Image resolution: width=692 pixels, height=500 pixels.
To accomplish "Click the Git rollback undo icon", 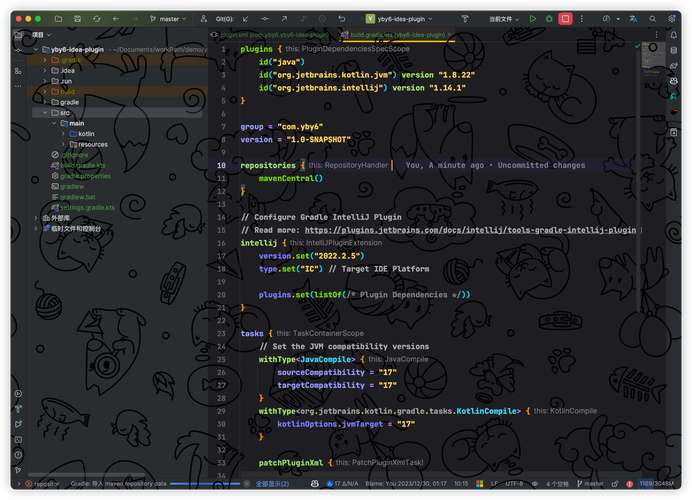I will click(x=342, y=19).
